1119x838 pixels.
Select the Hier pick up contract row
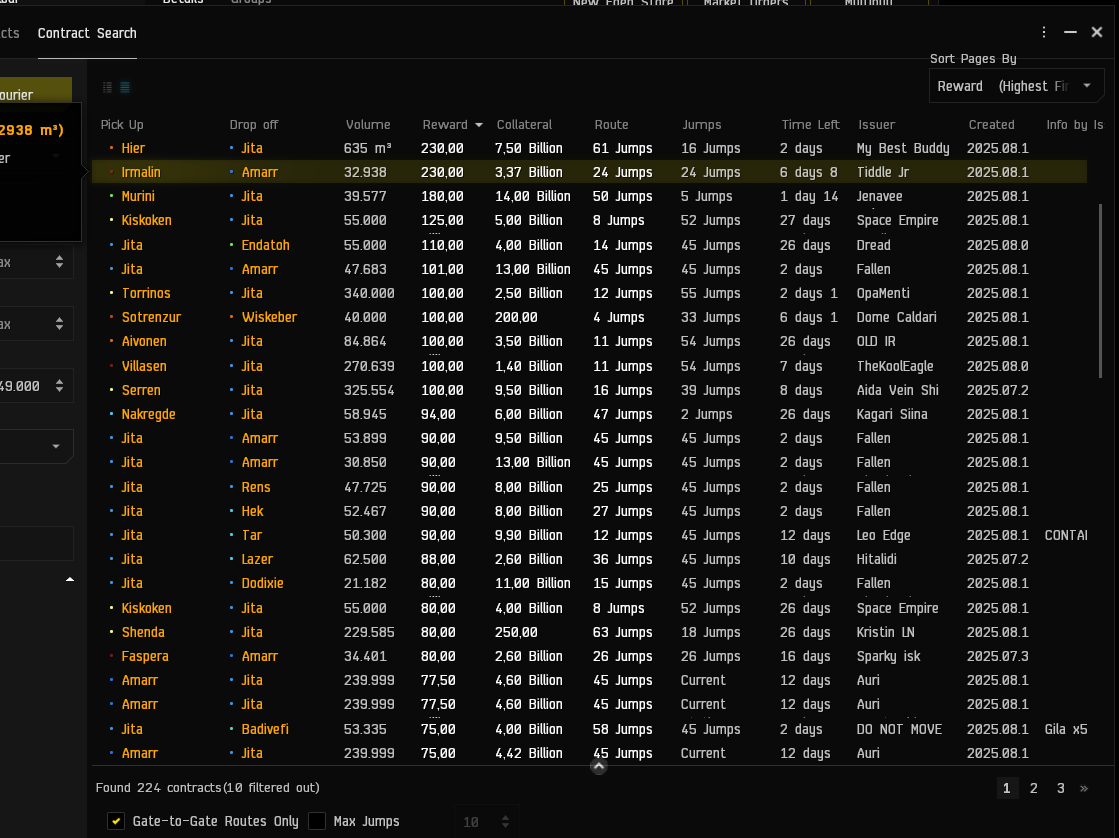click(589, 148)
